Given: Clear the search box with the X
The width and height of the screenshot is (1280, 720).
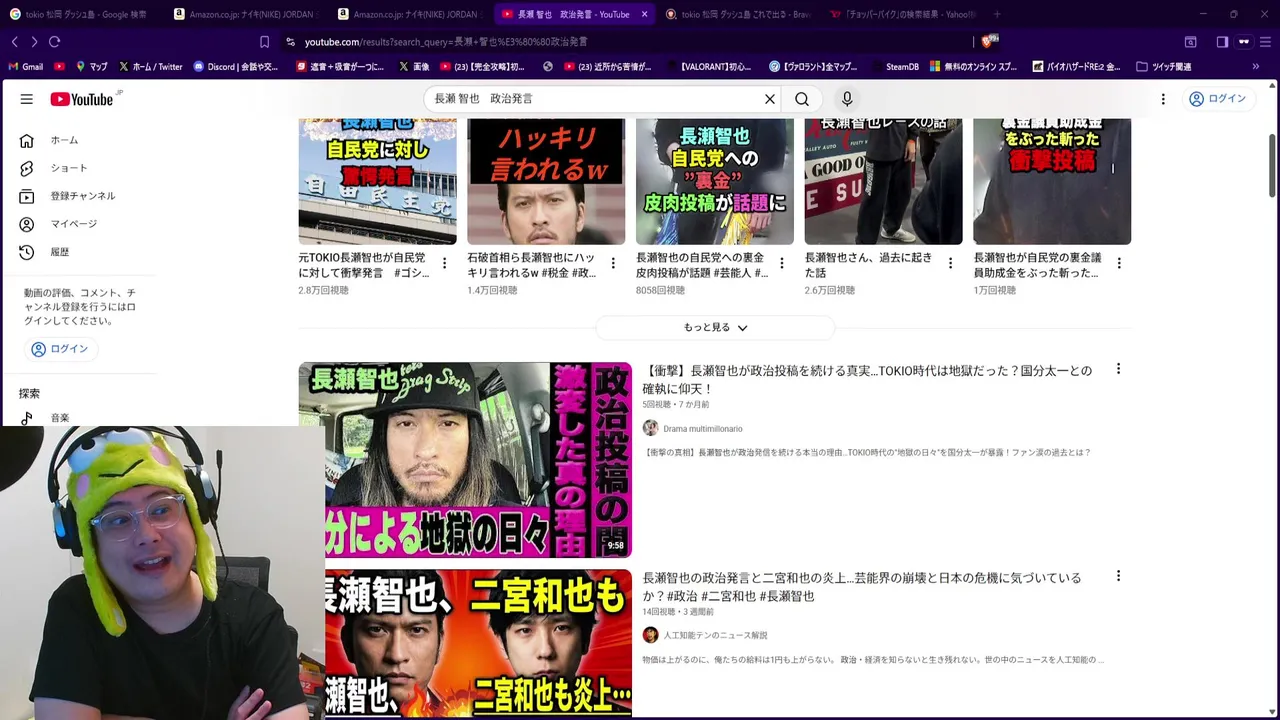Looking at the screenshot, I should (x=770, y=99).
